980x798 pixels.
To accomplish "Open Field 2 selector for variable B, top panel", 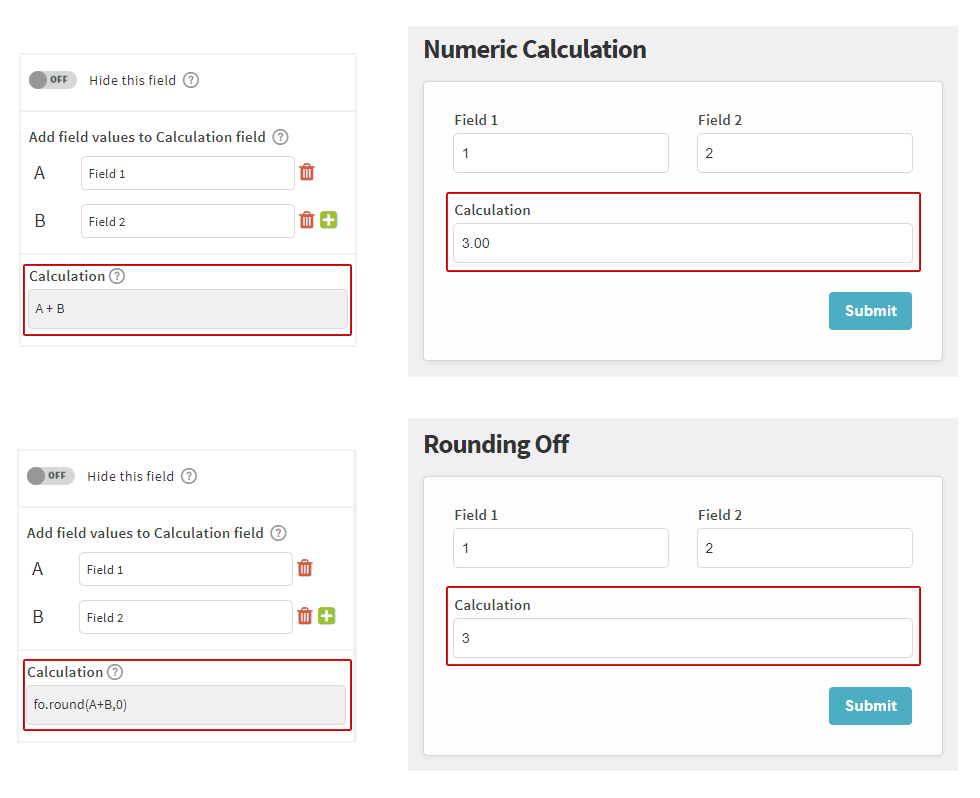I will click(188, 221).
